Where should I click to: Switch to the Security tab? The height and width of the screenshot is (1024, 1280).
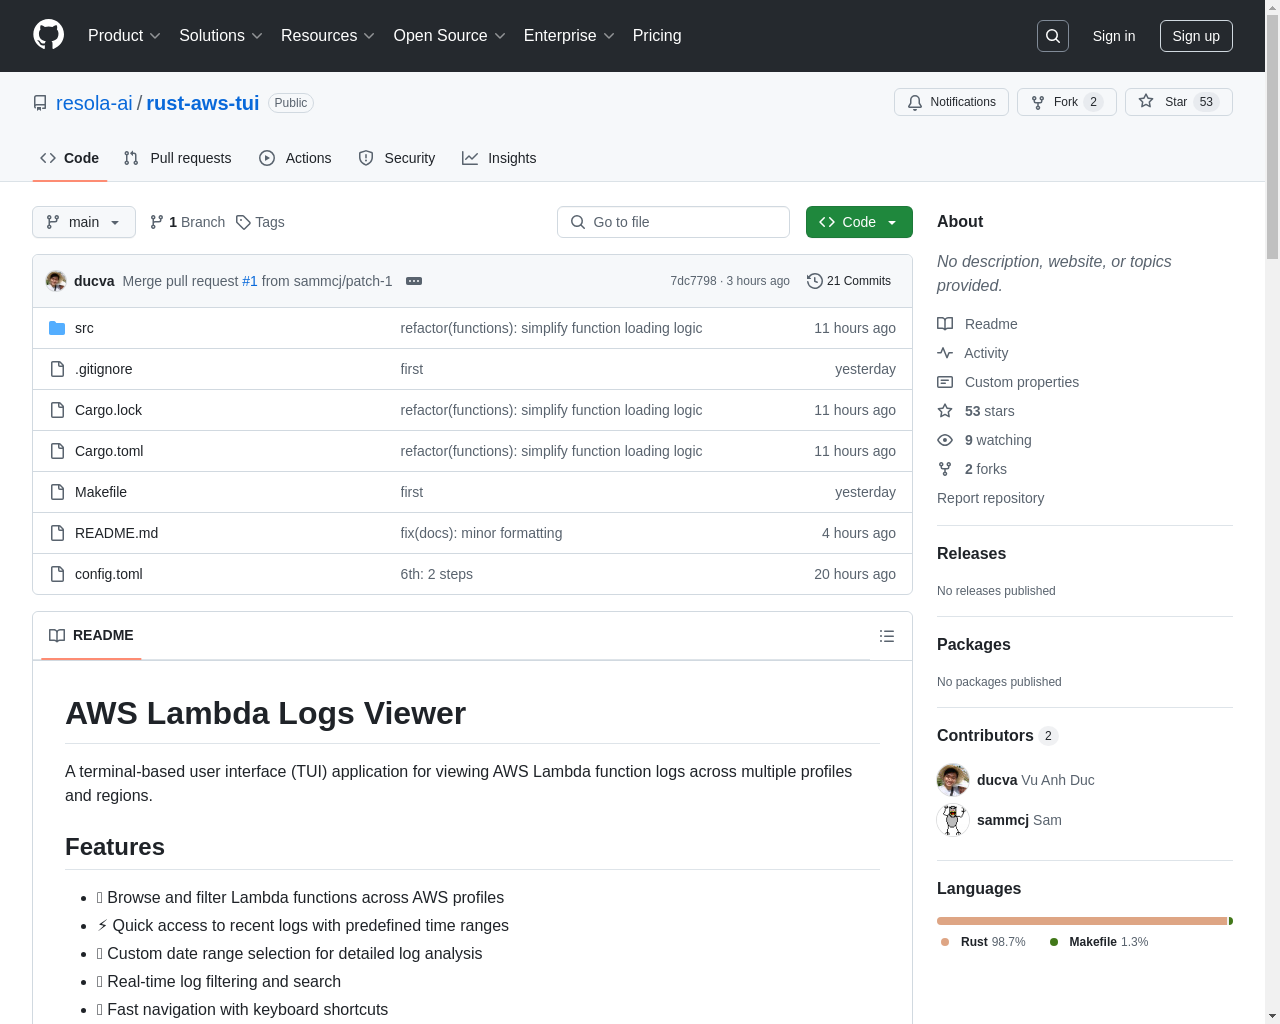click(x=397, y=158)
